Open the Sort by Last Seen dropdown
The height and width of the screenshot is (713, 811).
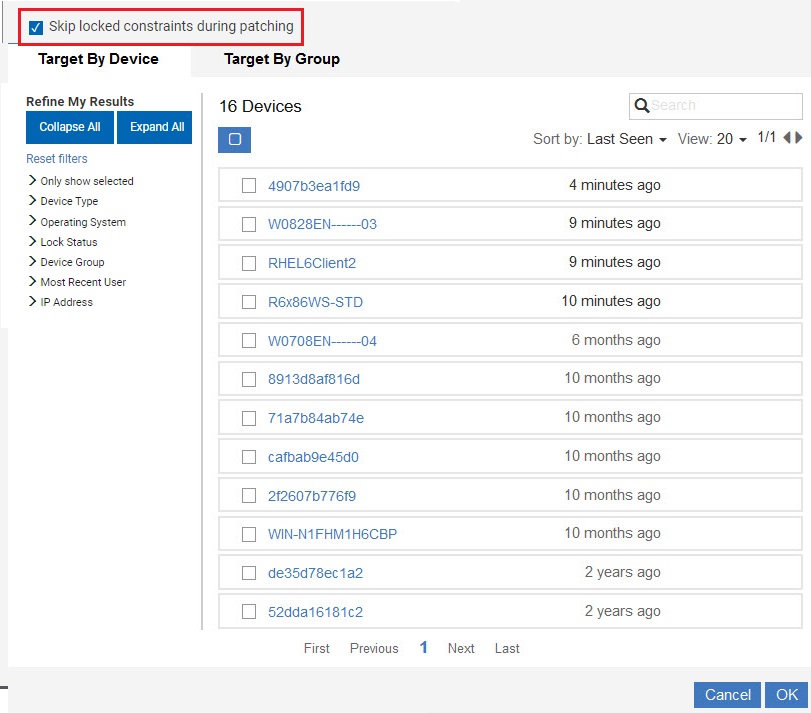pos(626,140)
